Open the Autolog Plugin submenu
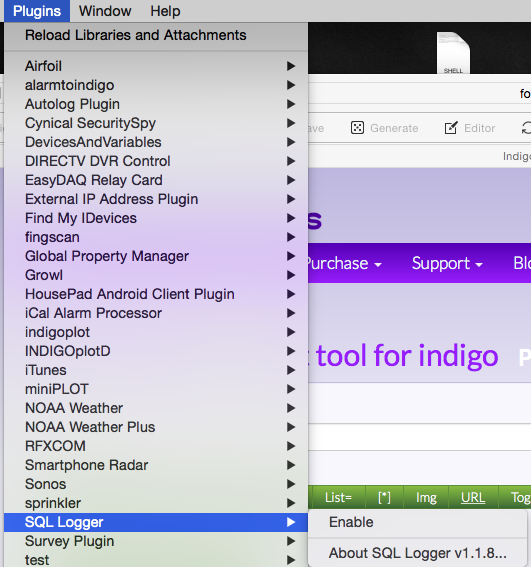531x567 pixels. pos(156,104)
